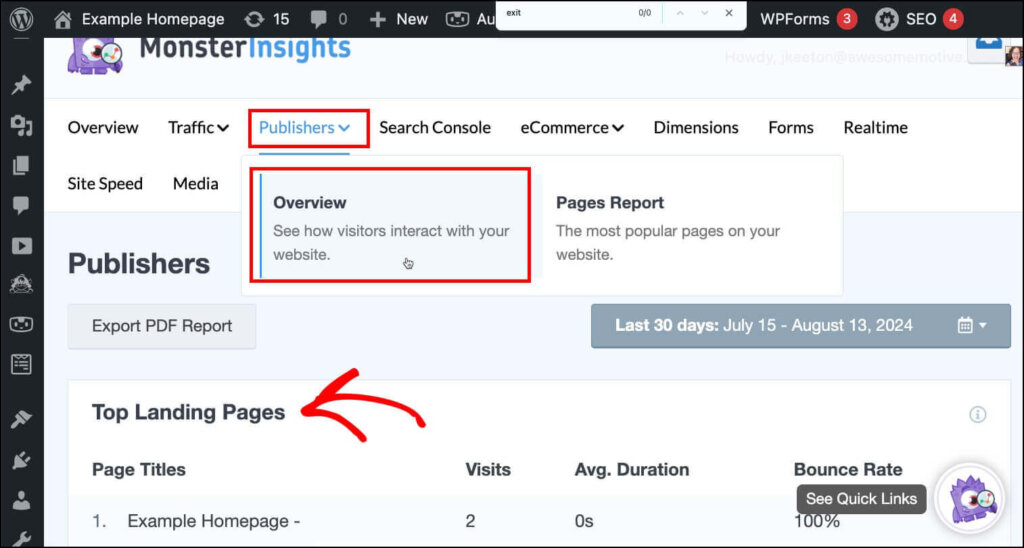Close the find-in-page bar
1024x548 pixels.
click(x=729, y=13)
